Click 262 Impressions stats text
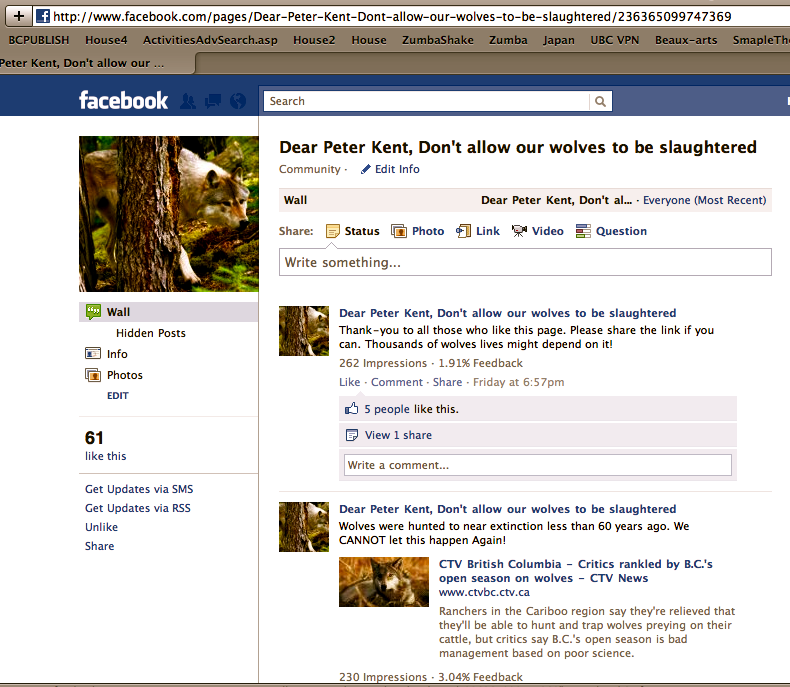790x687 pixels. click(382, 363)
